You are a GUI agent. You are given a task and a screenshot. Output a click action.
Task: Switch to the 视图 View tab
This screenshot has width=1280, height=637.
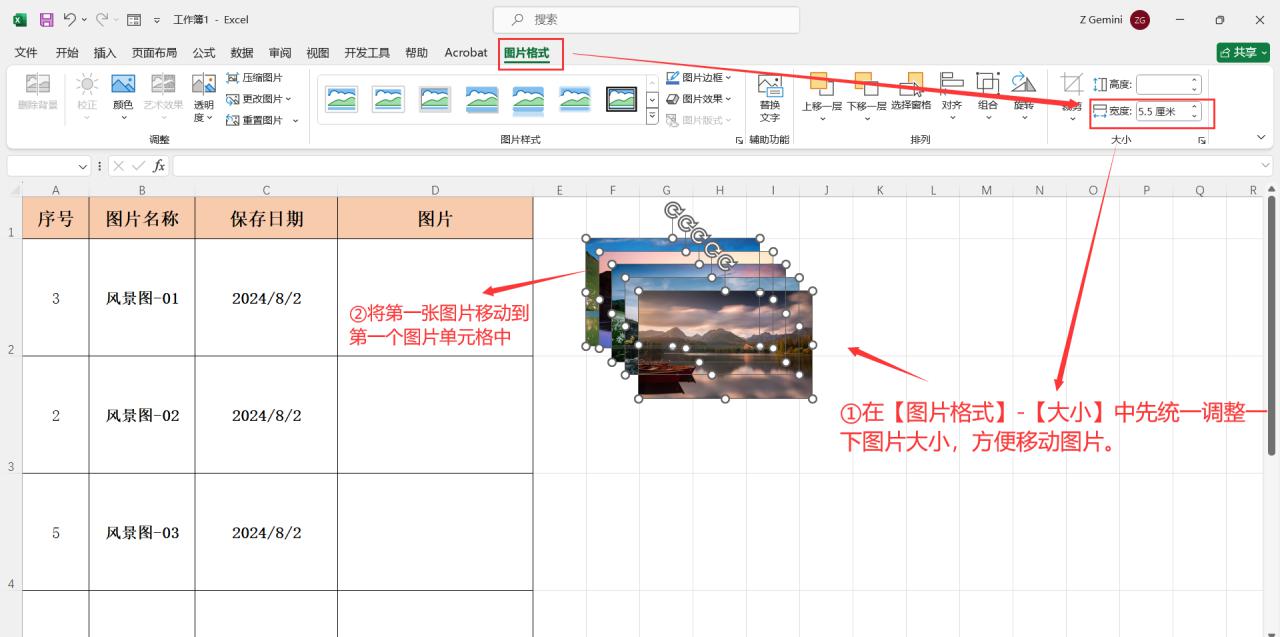pyautogui.click(x=318, y=53)
